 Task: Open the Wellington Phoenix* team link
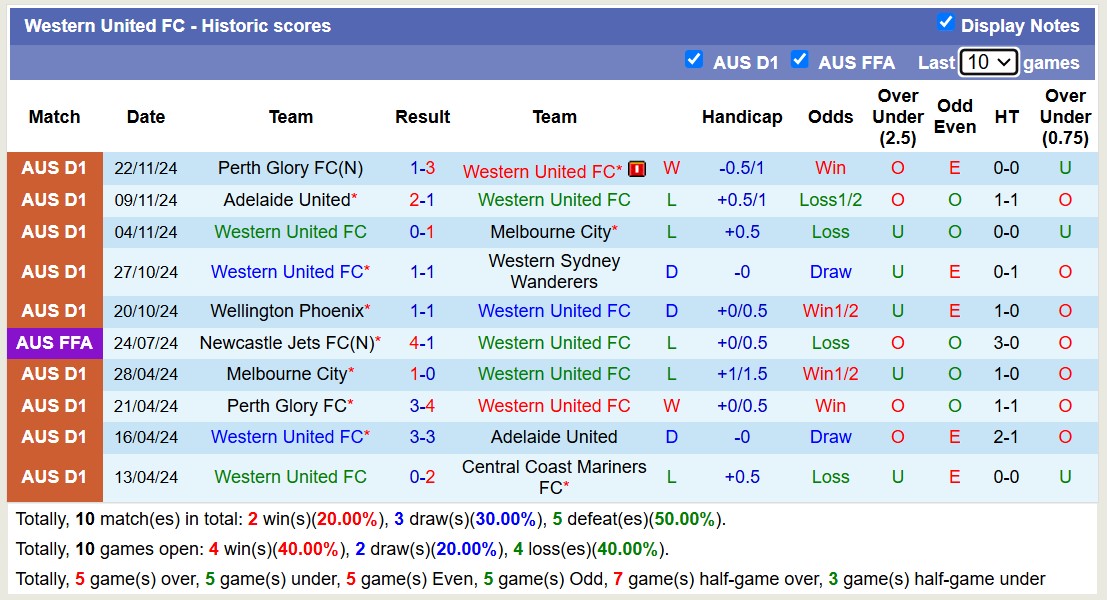pyautogui.click(x=285, y=311)
